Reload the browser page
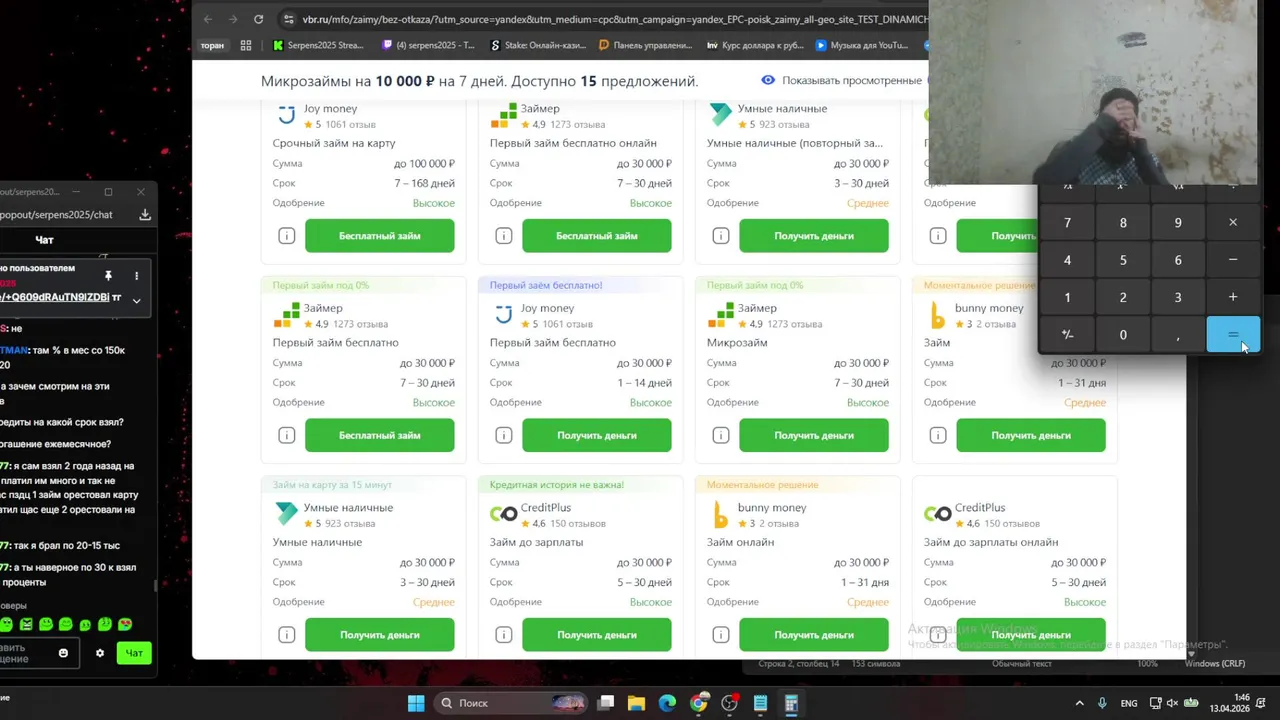1280x720 pixels. pyautogui.click(x=258, y=19)
